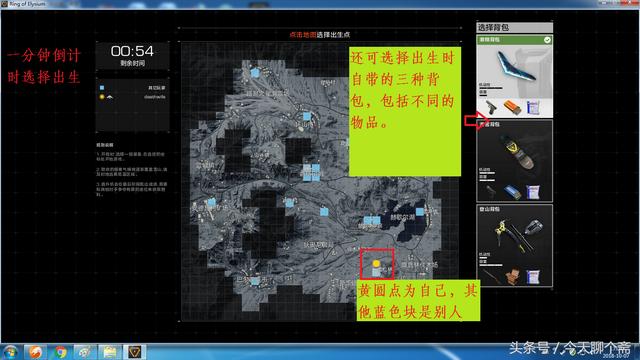Click the blue item in snowboard pack
Image resolution: width=640 pixels, height=360 pixels.
point(512,192)
